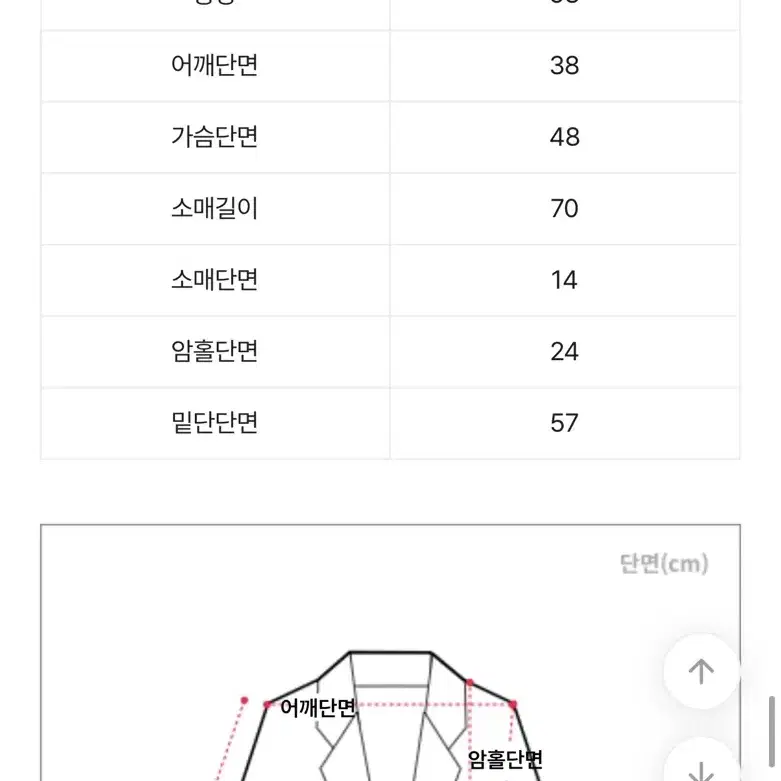
Task: Click the 어깨단면 label on the diagram
Action: [318, 707]
